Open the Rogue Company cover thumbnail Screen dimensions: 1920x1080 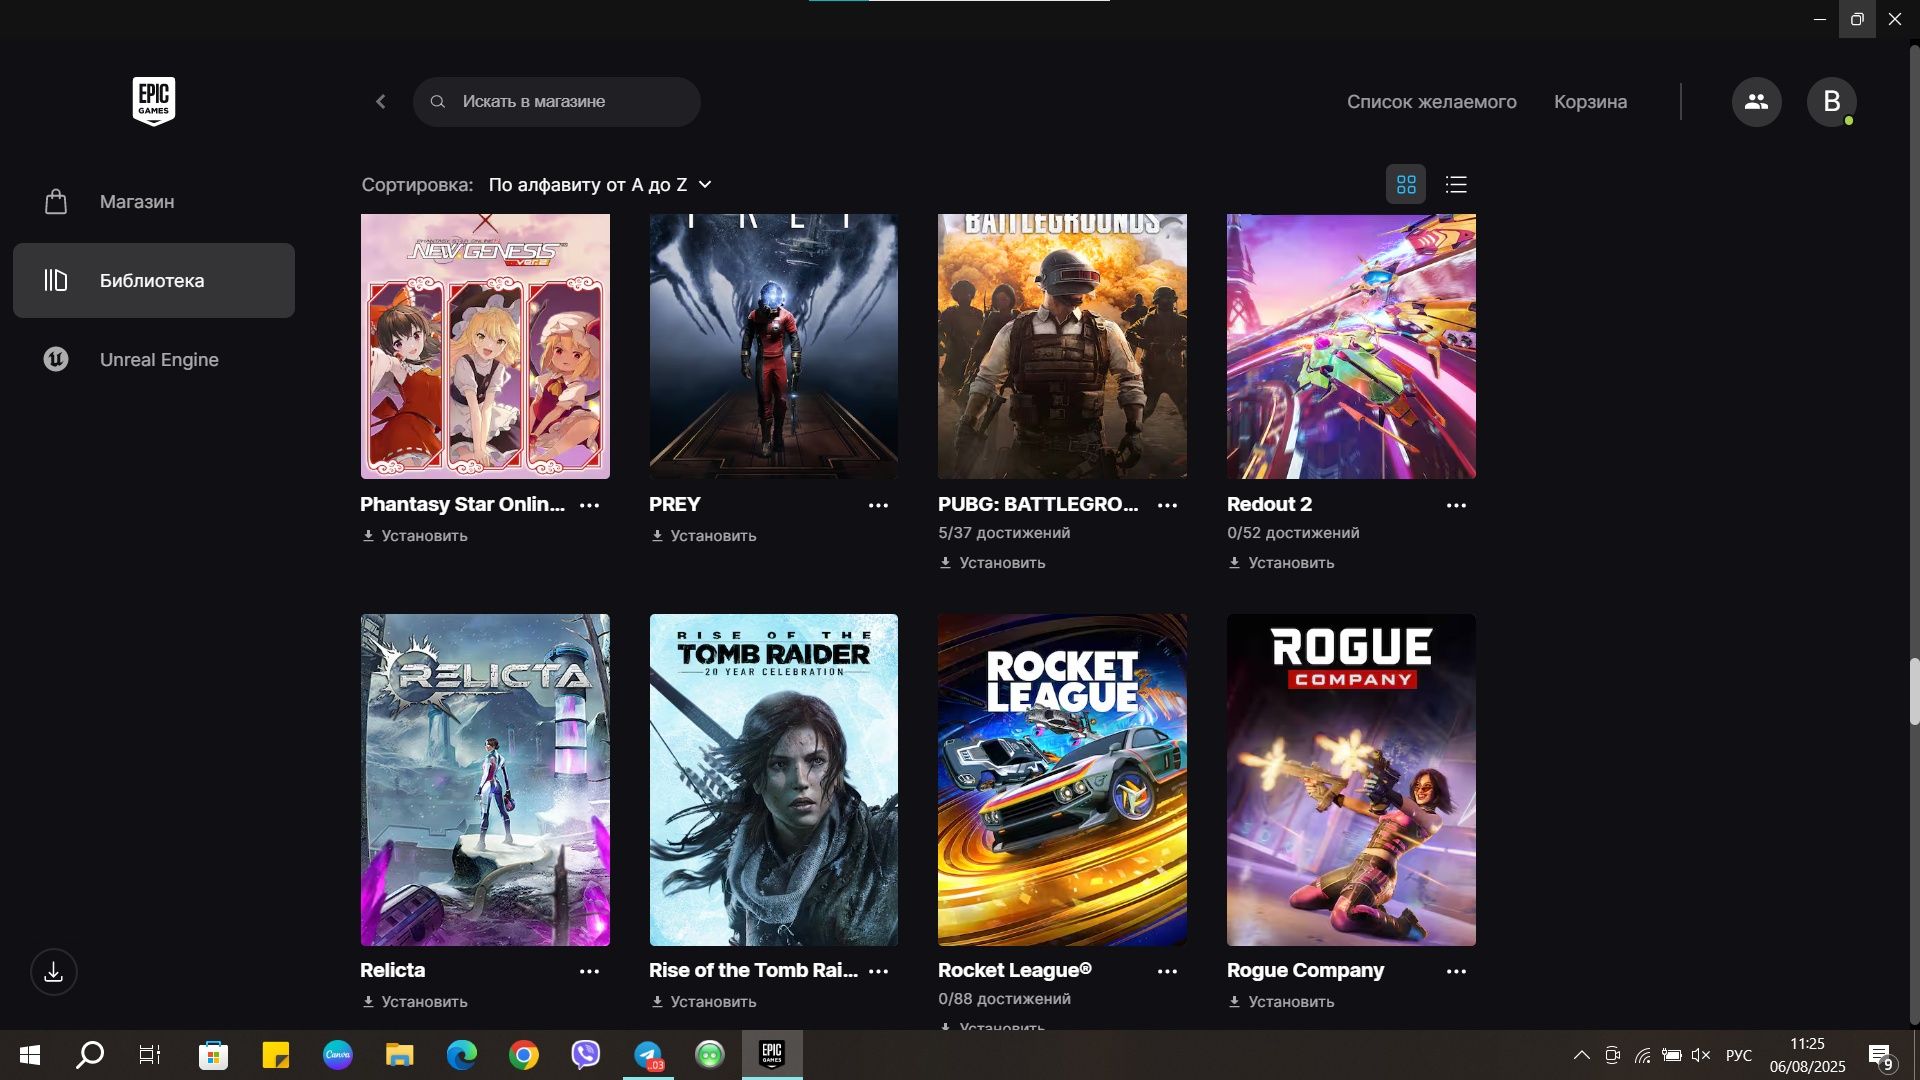1351,780
